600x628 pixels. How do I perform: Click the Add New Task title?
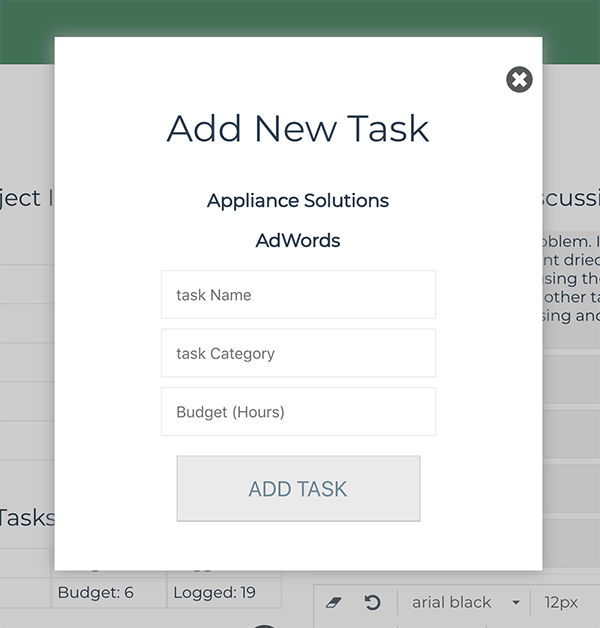(298, 129)
